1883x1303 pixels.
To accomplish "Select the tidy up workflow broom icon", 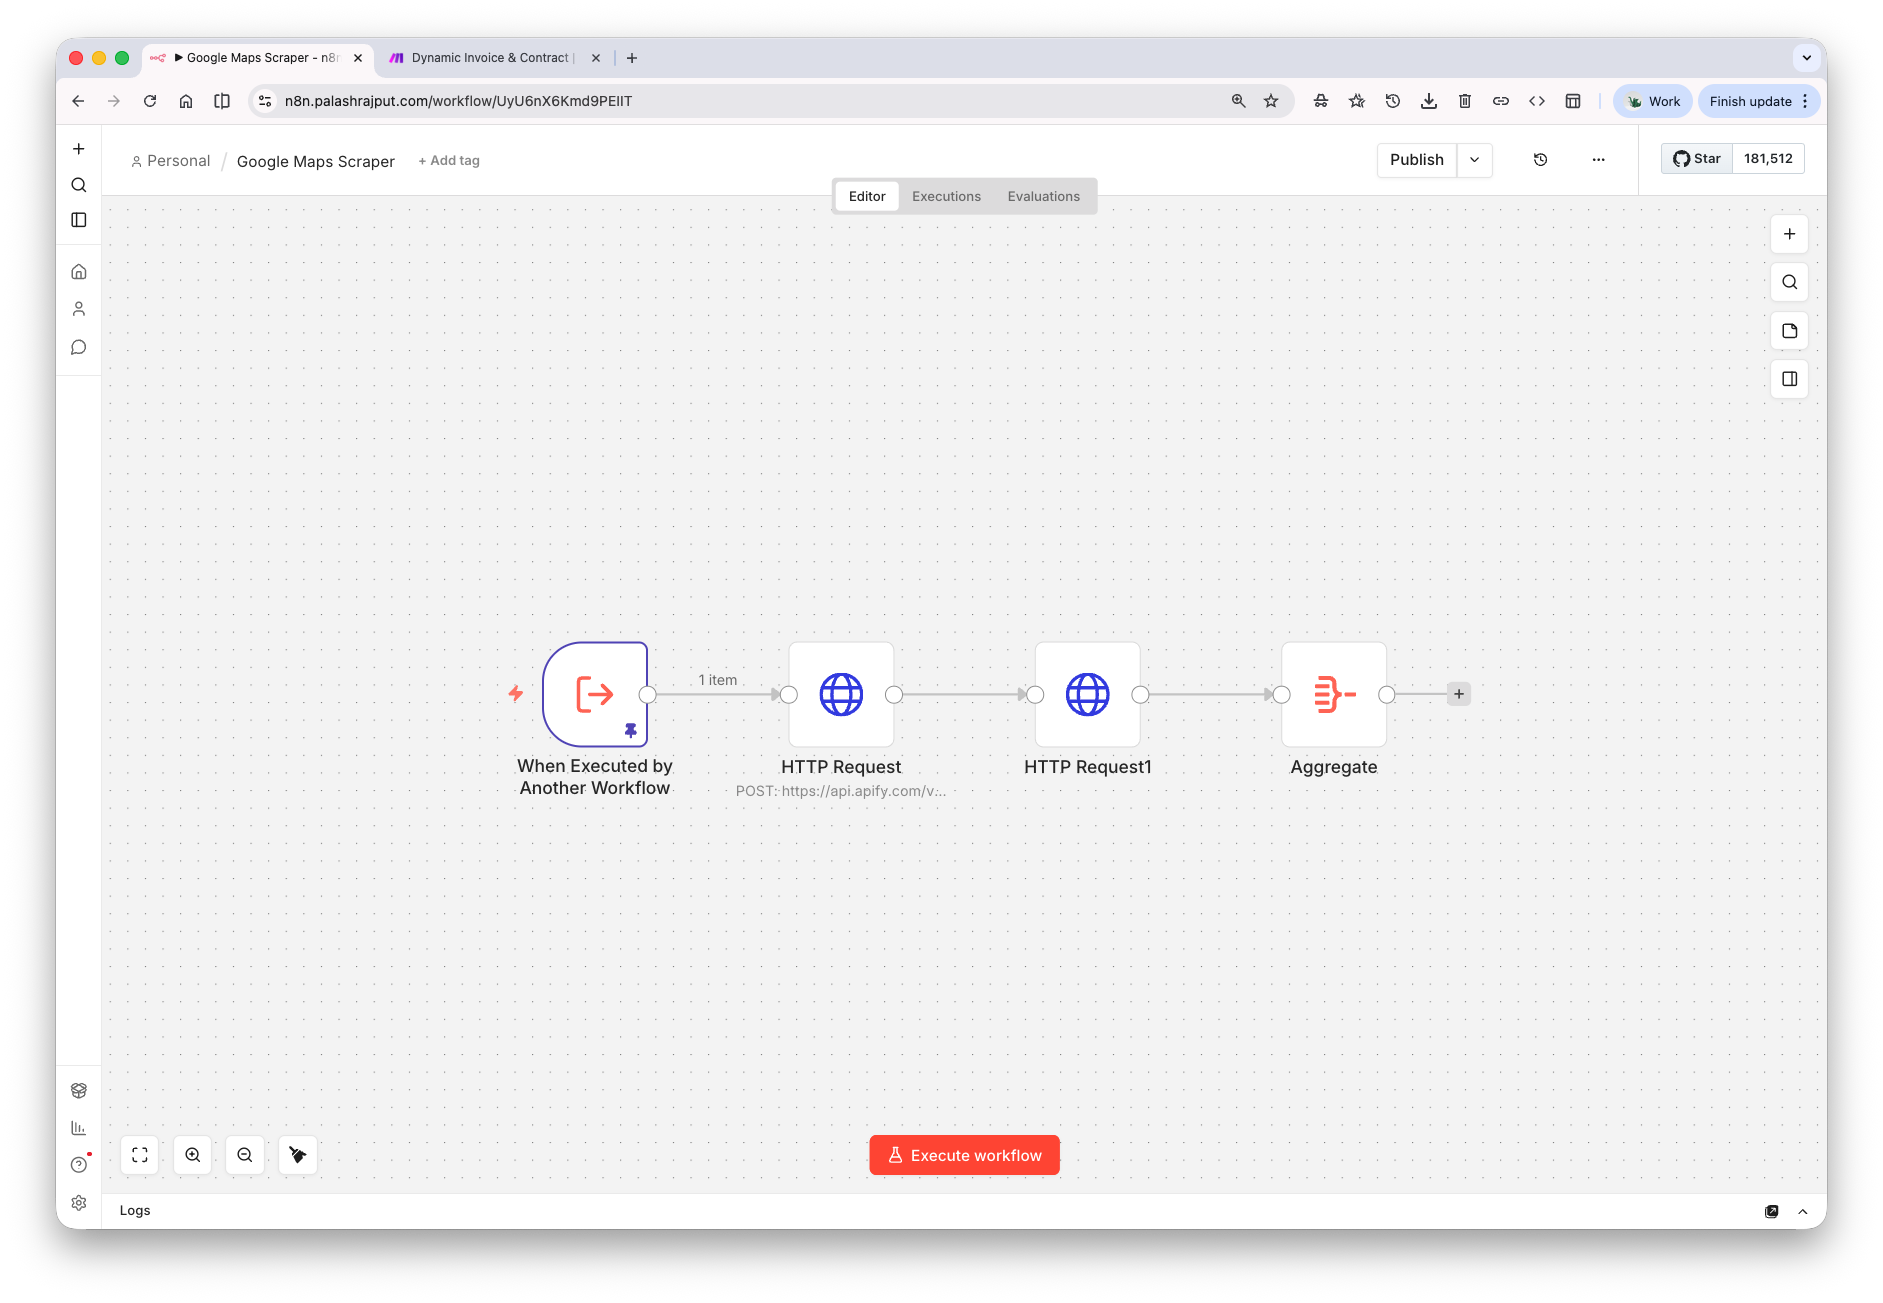I will (x=297, y=1155).
